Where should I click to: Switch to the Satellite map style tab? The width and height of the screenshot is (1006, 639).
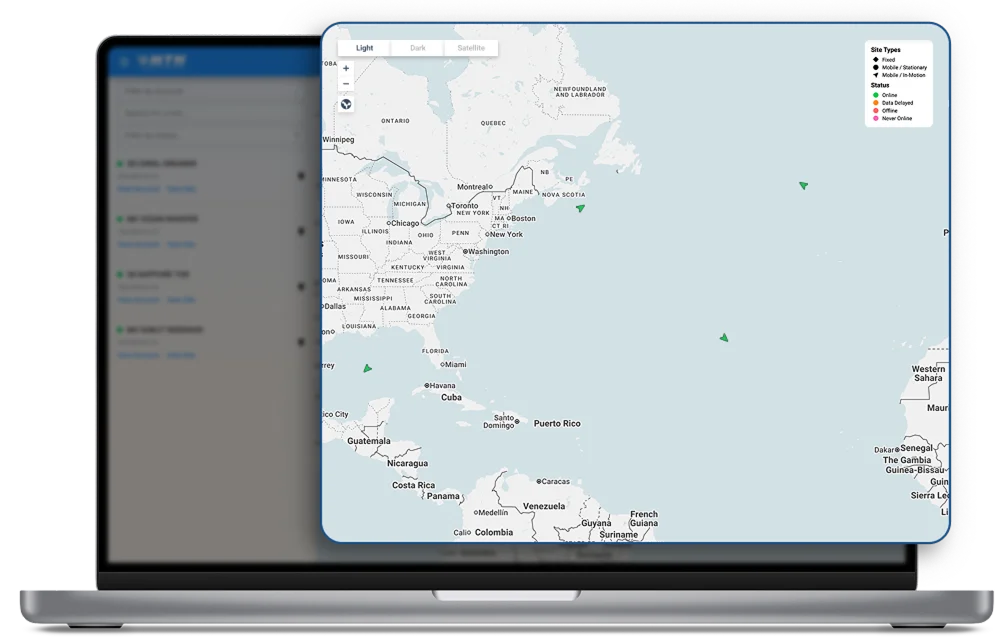(471, 47)
